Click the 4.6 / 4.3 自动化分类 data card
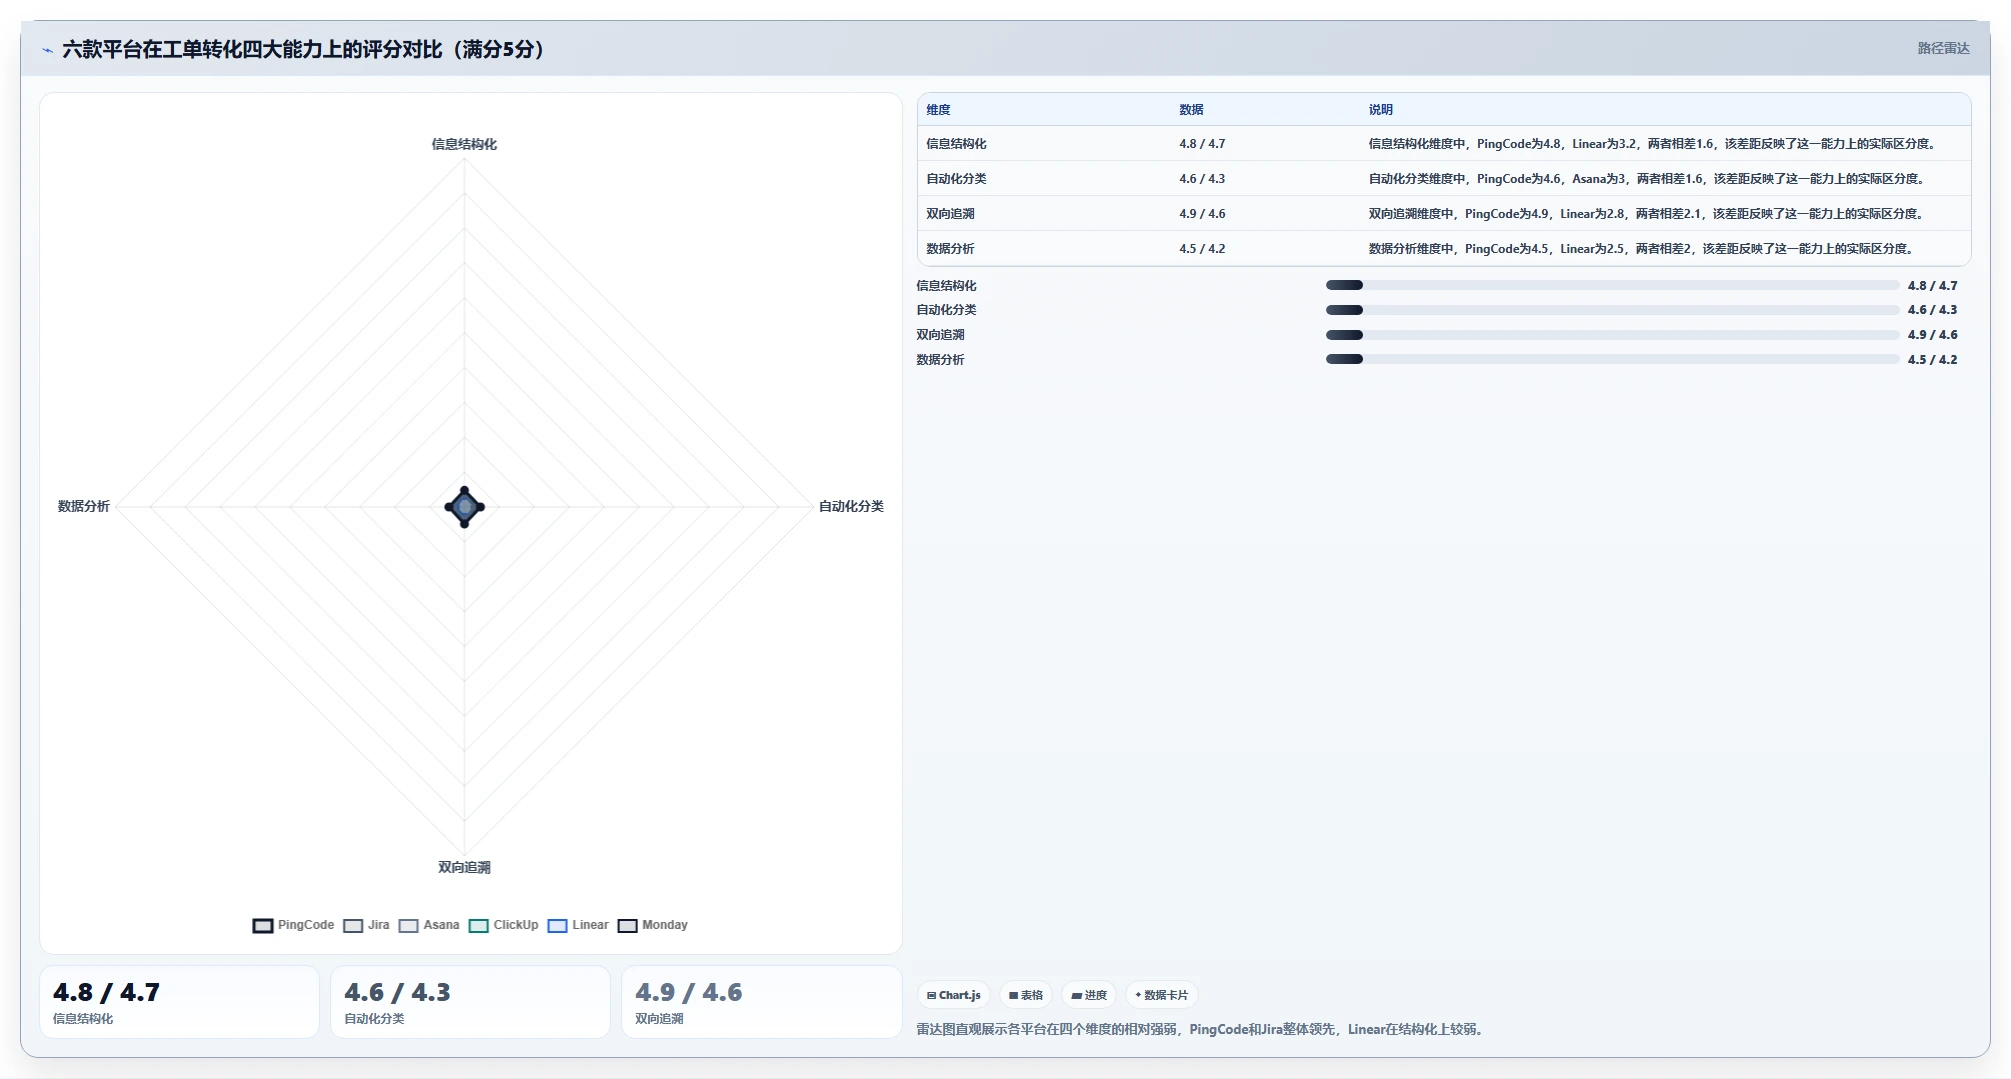The height and width of the screenshot is (1079, 2011). [x=470, y=1002]
